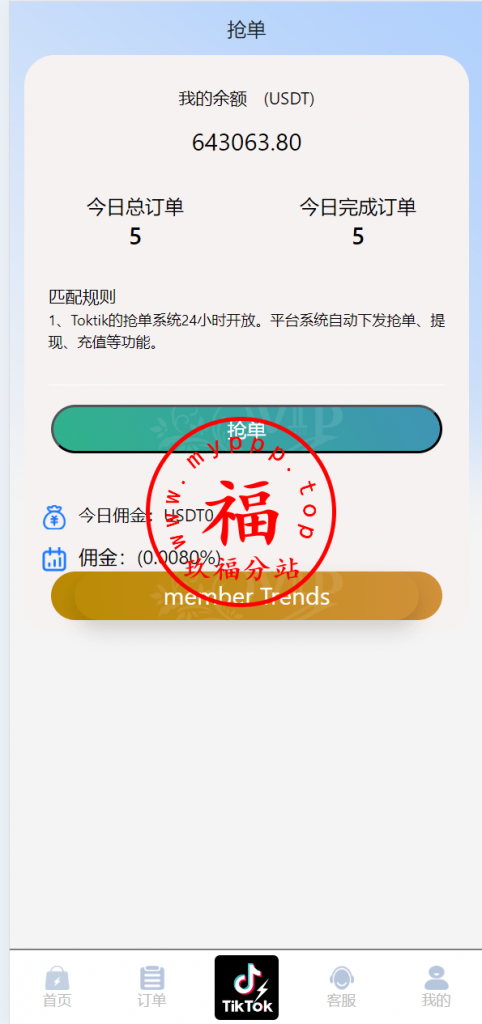Click the 今日总订单 count
The height and width of the screenshot is (1024, 482).
coord(135,236)
